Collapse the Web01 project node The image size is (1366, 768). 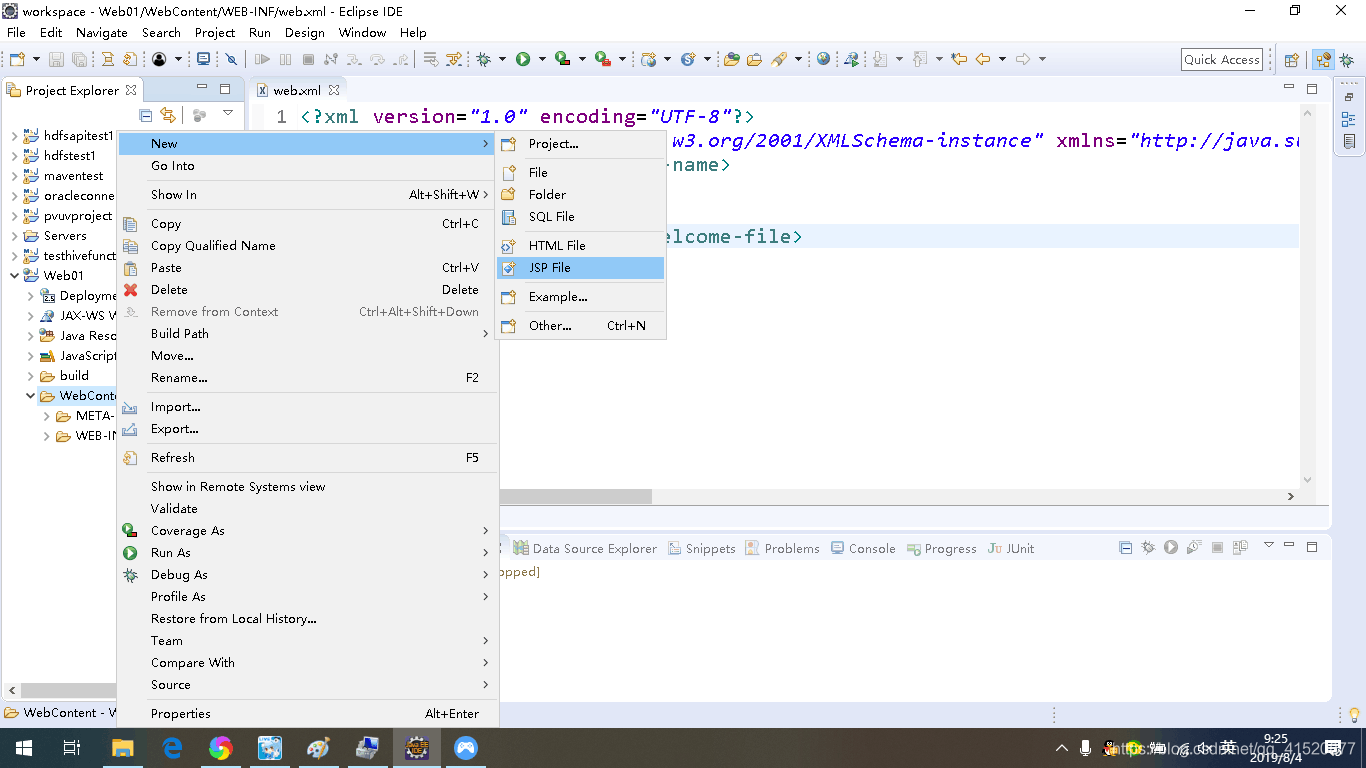click(x=14, y=276)
